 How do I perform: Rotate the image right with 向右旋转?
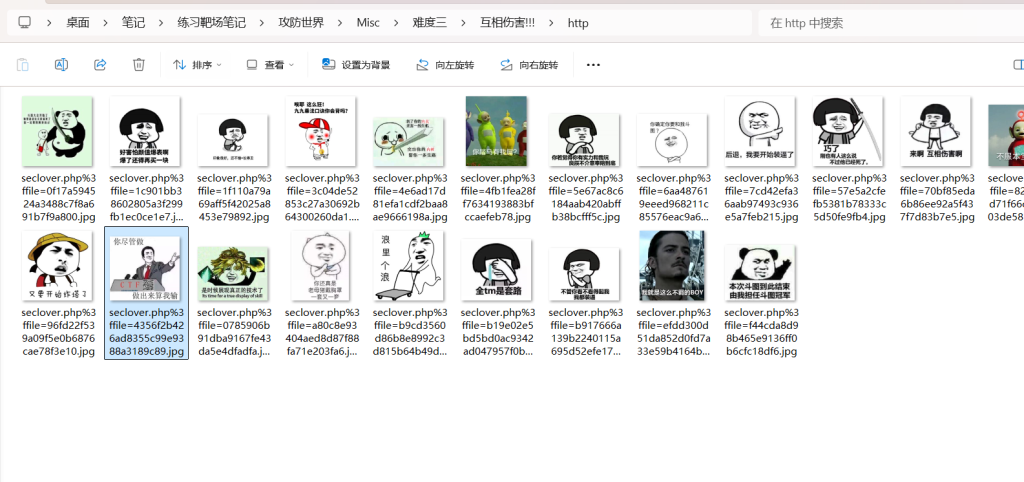click(529, 65)
